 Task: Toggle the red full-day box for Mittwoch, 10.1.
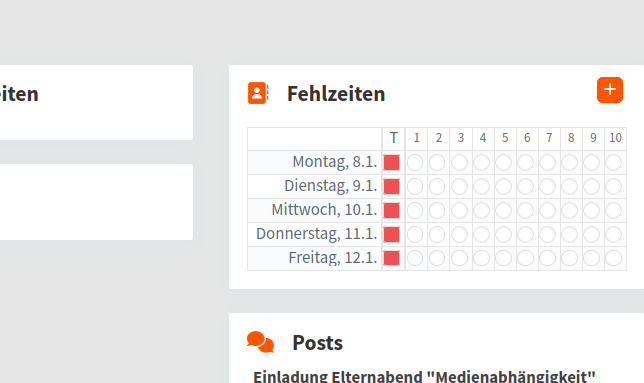click(x=392, y=211)
